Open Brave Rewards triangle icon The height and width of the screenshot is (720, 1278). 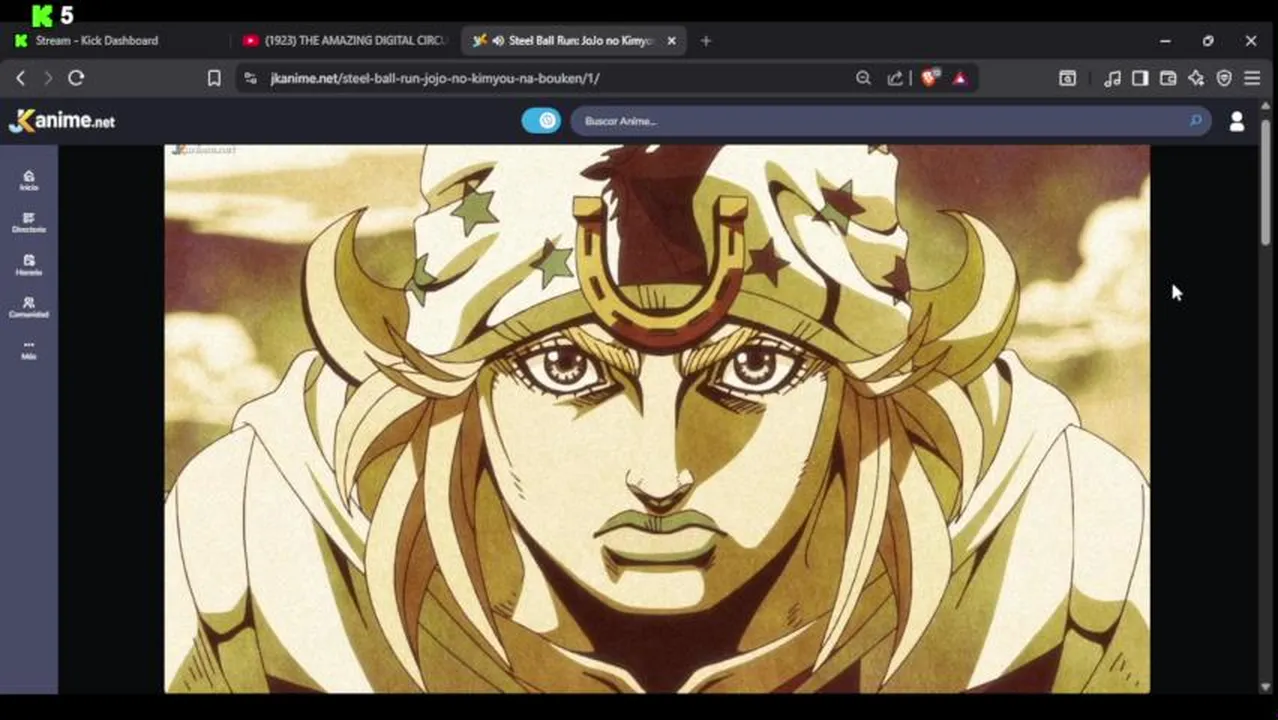(960, 78)
